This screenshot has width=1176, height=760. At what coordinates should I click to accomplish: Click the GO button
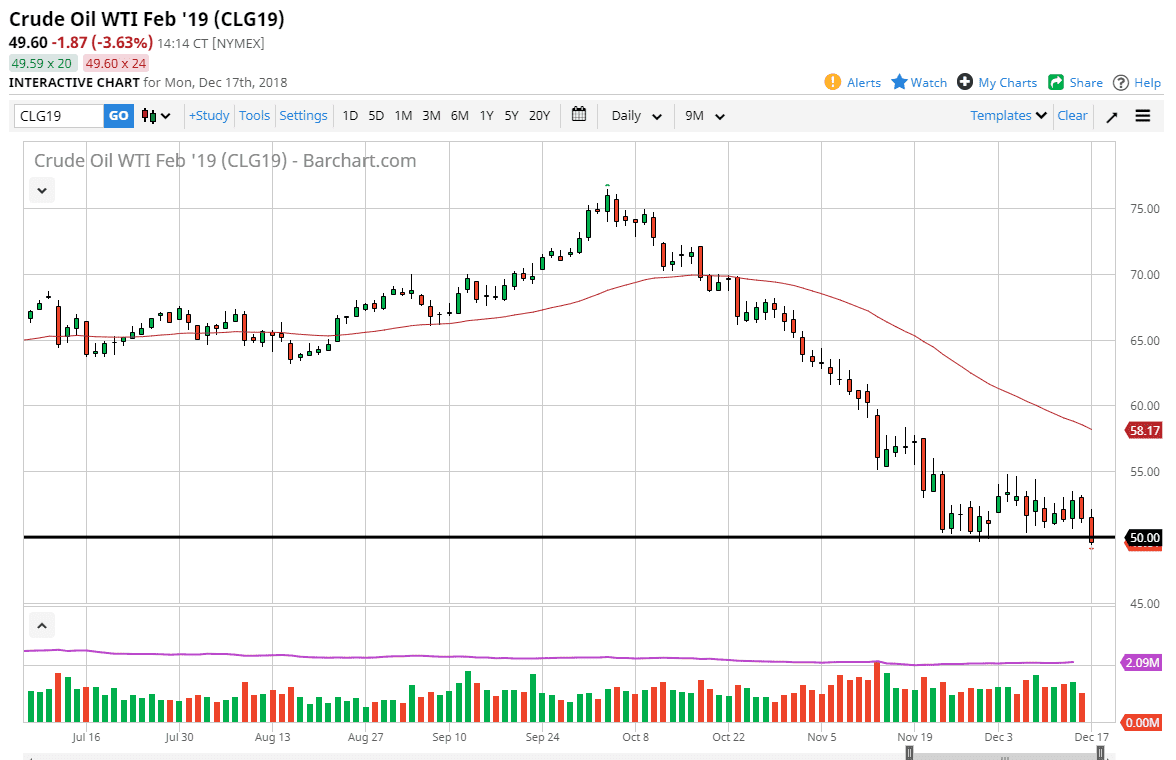(x=117, y=115)
